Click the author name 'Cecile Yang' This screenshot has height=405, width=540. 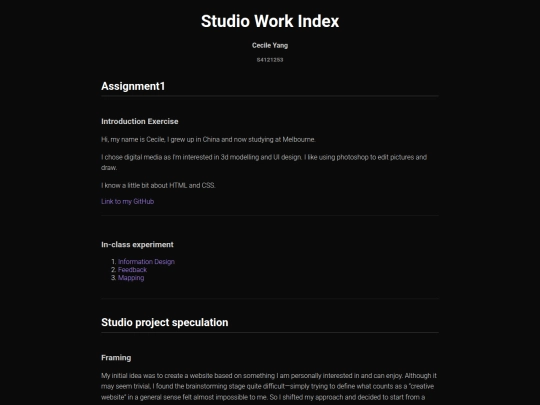(x=270, y=45)
